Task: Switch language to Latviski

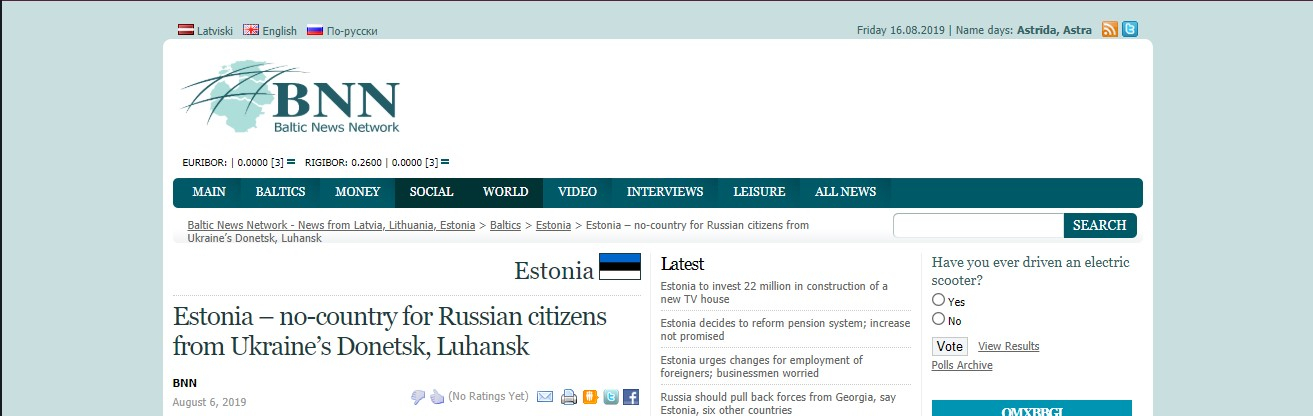Action: 206,31
